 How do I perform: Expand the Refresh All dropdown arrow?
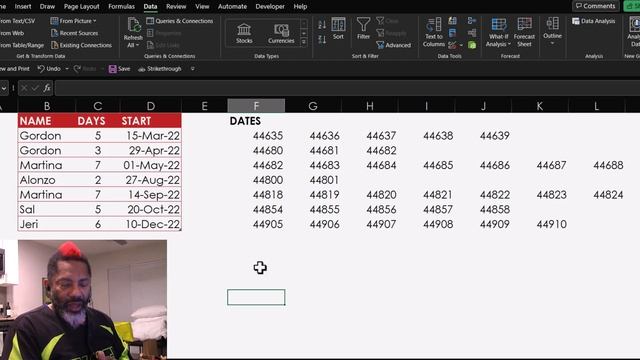(138, 45)
